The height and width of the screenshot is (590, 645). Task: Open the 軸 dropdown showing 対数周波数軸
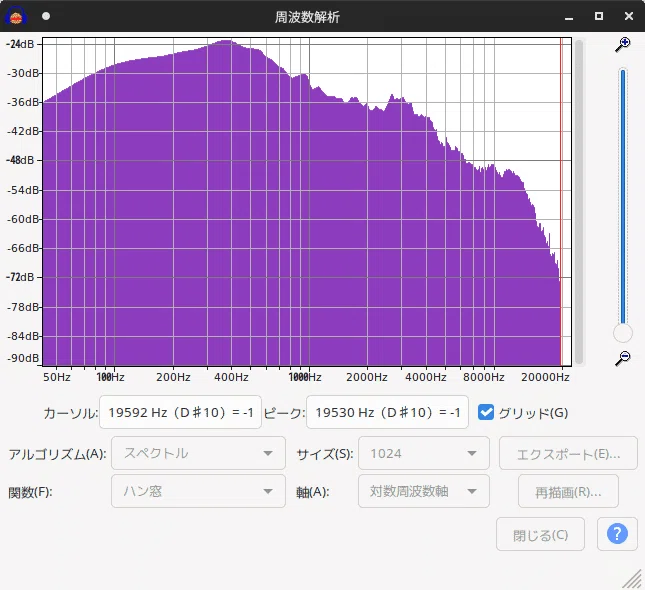[x=424, y=491]
